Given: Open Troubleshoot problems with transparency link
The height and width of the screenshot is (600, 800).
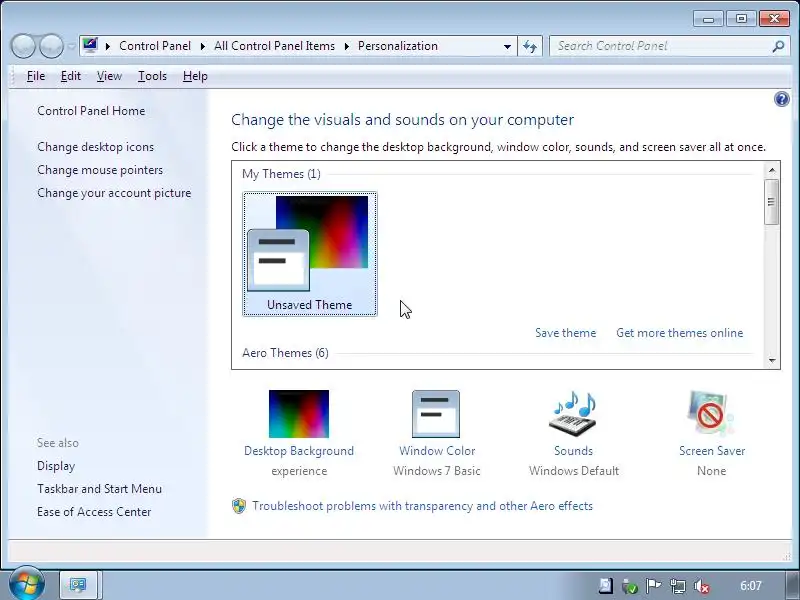Looking at the screenshot, I should (x=422, y=506).
